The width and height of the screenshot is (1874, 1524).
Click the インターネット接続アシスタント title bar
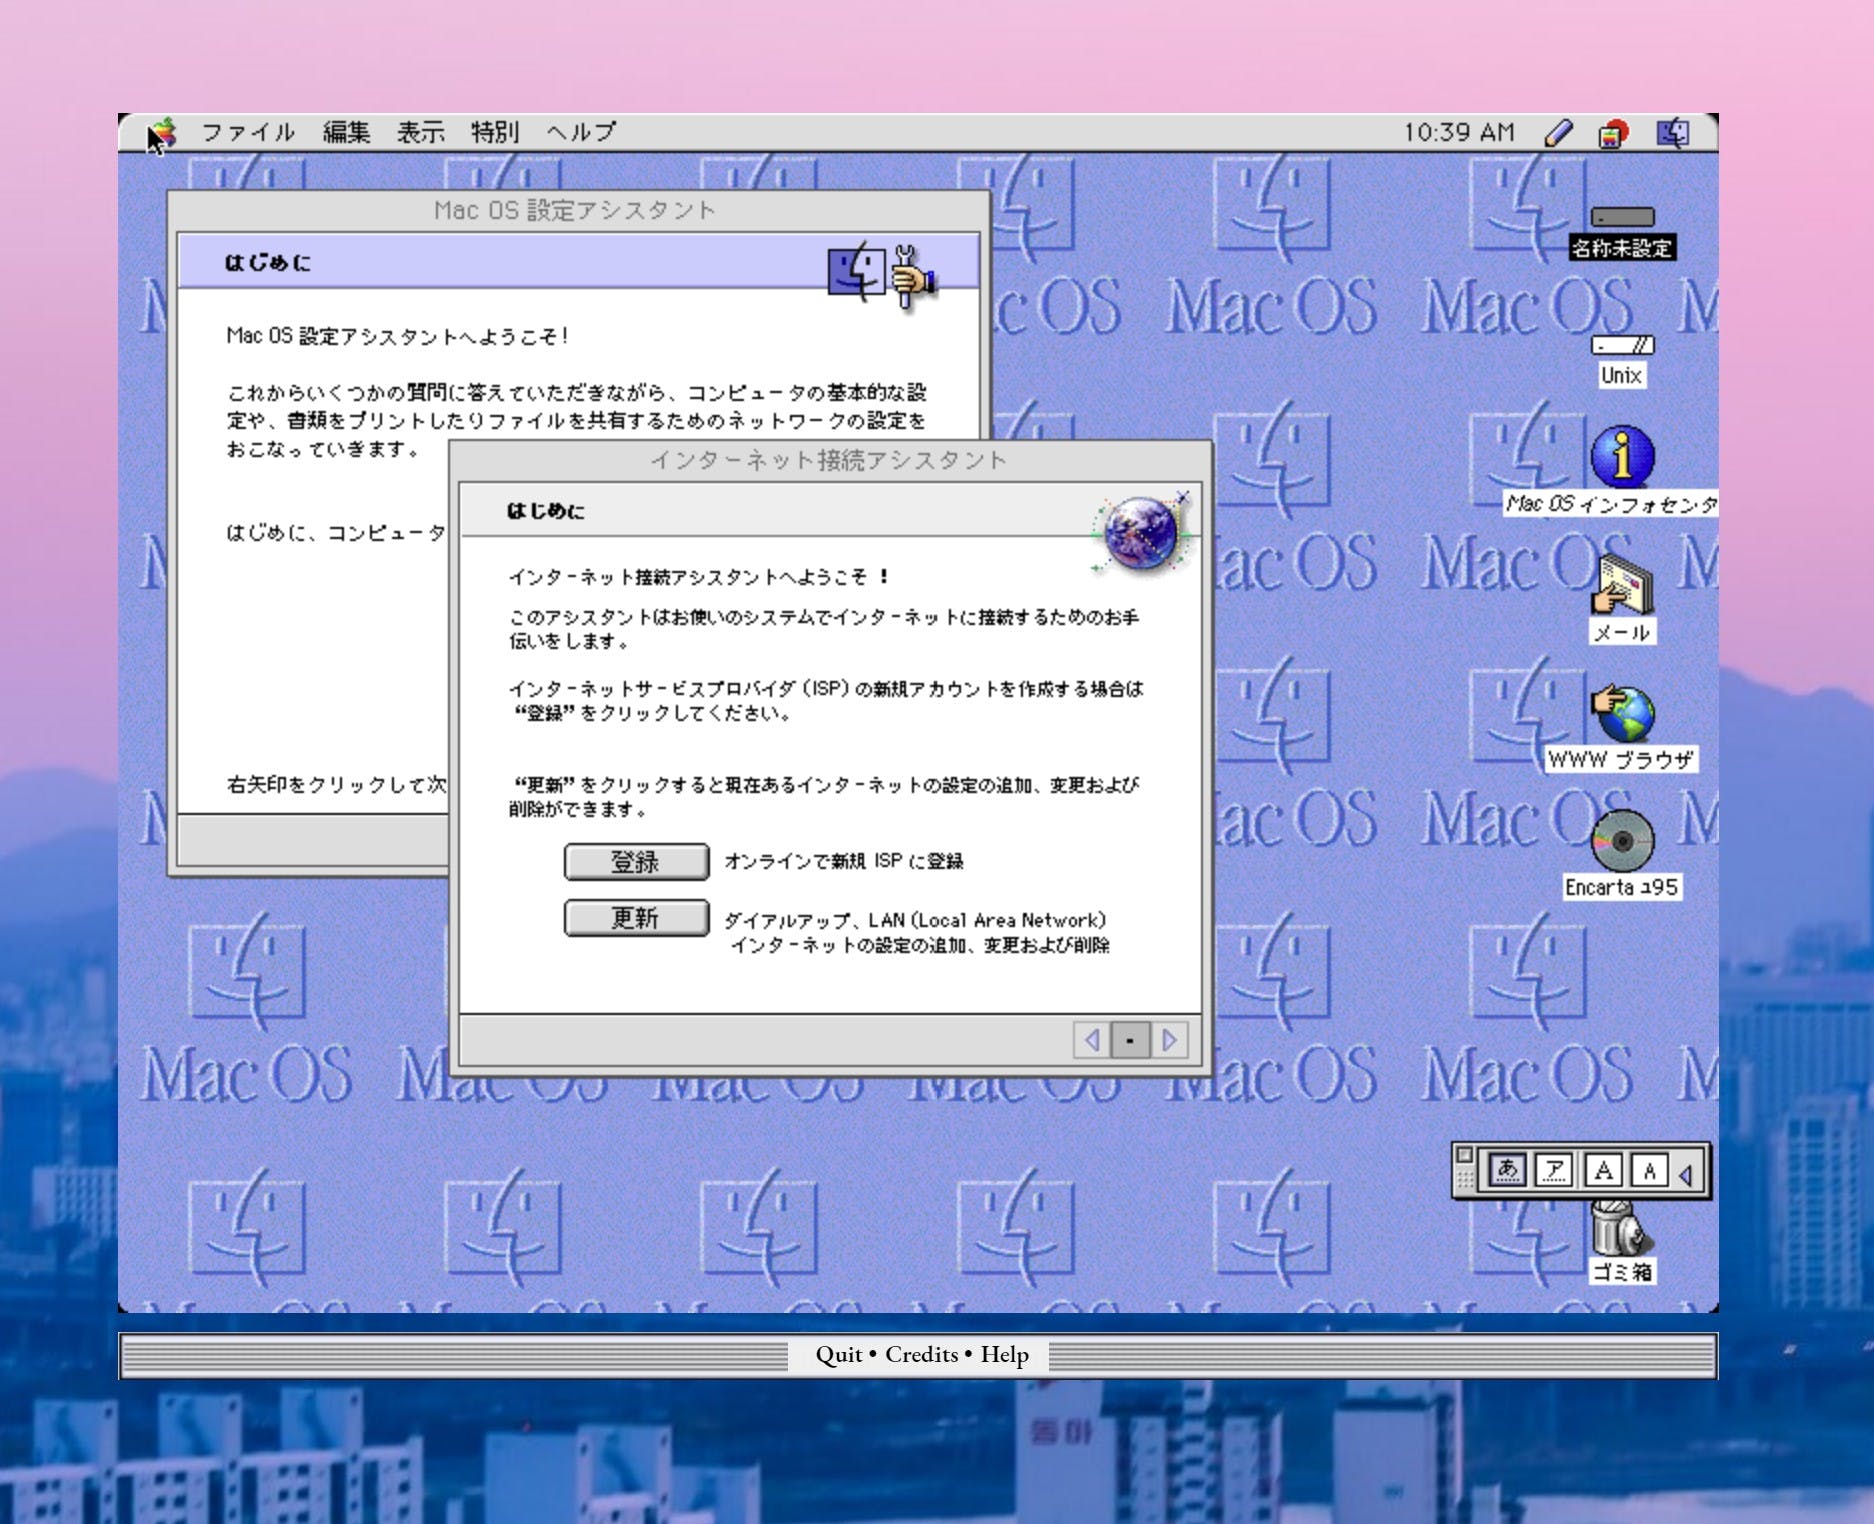(829, 460)
